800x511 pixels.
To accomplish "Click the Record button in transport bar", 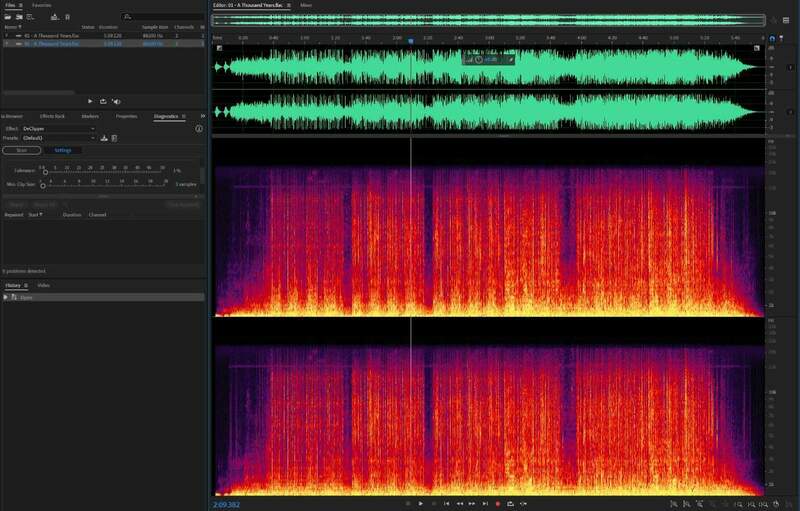I will point(497,503).
